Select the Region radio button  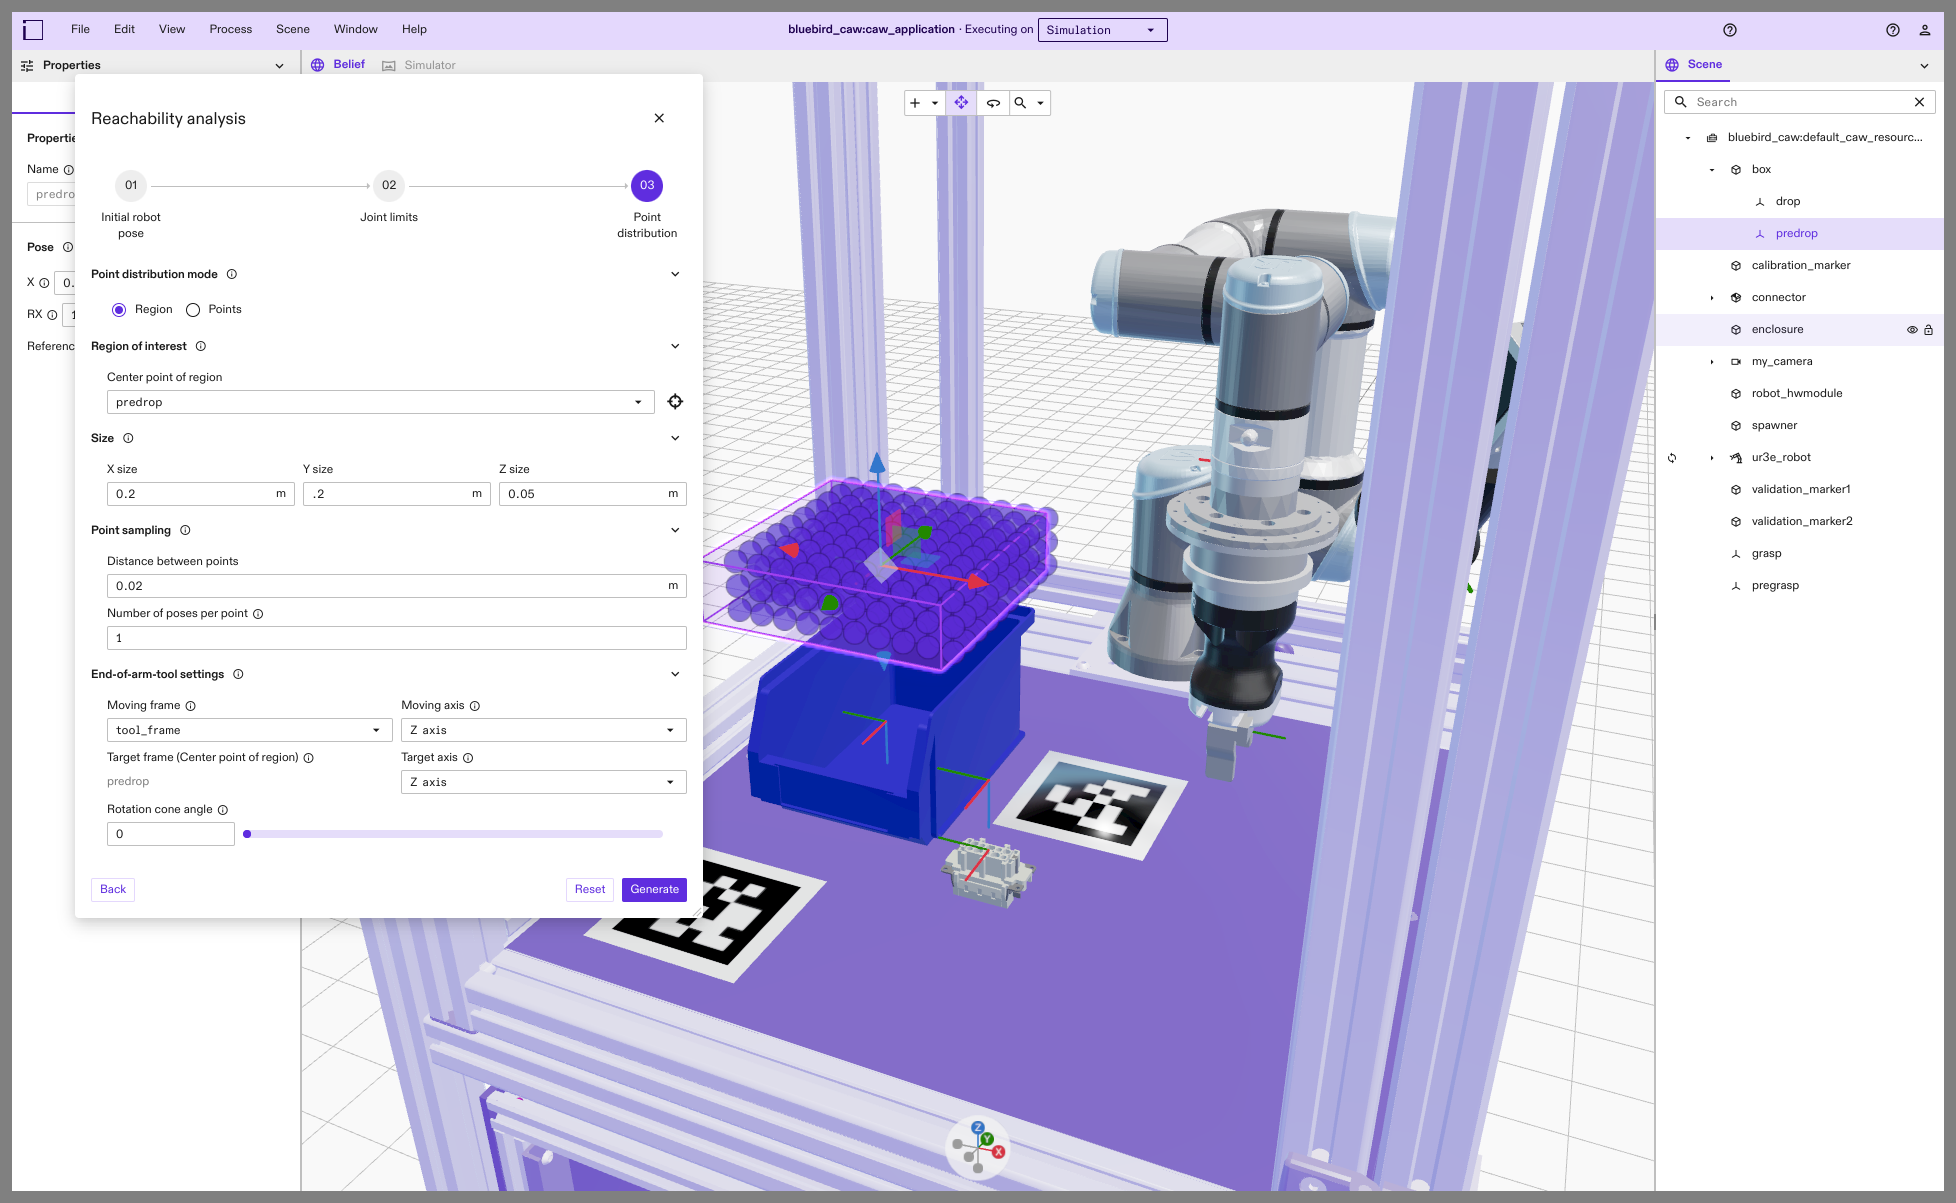point(119,310)
